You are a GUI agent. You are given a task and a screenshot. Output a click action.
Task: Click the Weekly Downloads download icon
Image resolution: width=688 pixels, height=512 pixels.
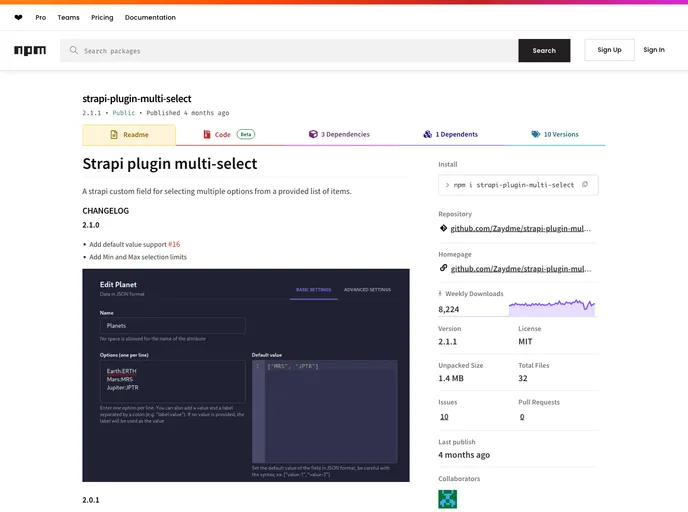[440, 294]
